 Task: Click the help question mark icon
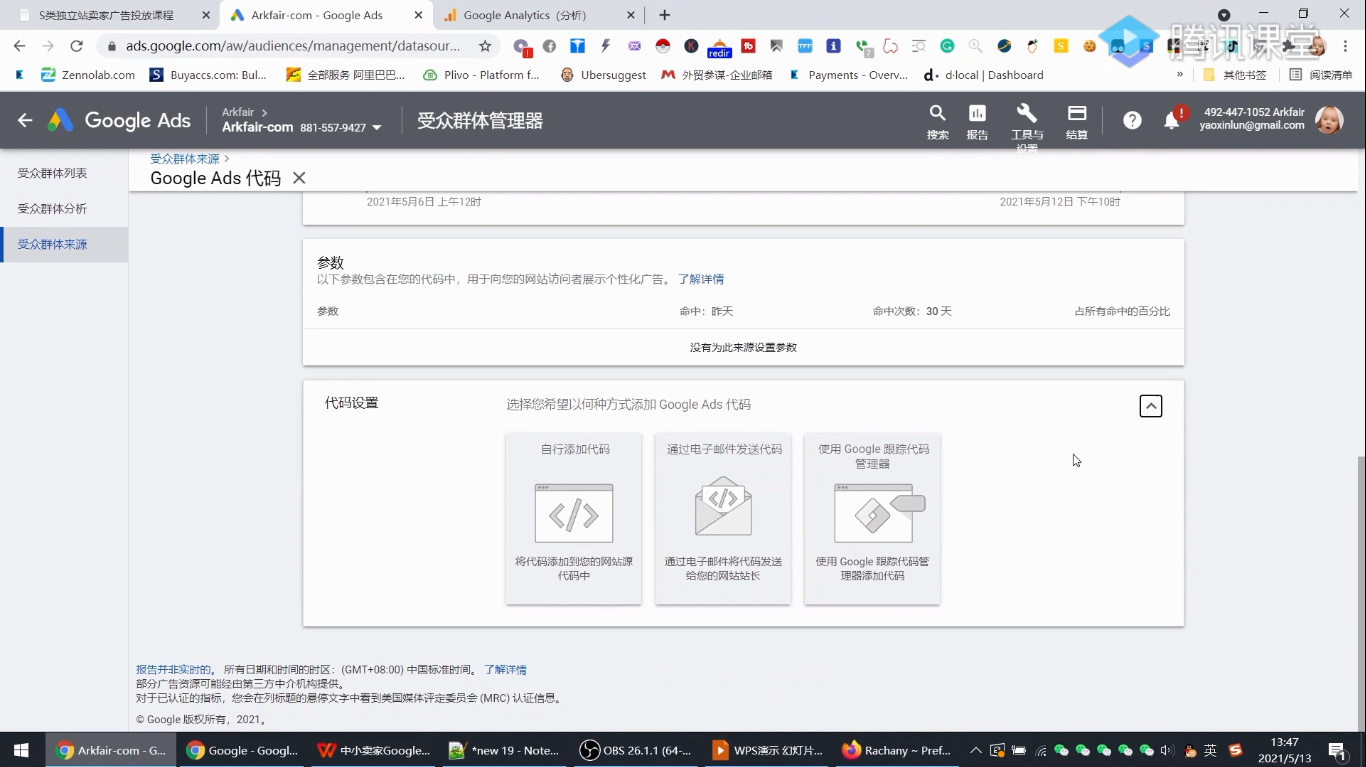(1131, 119)
